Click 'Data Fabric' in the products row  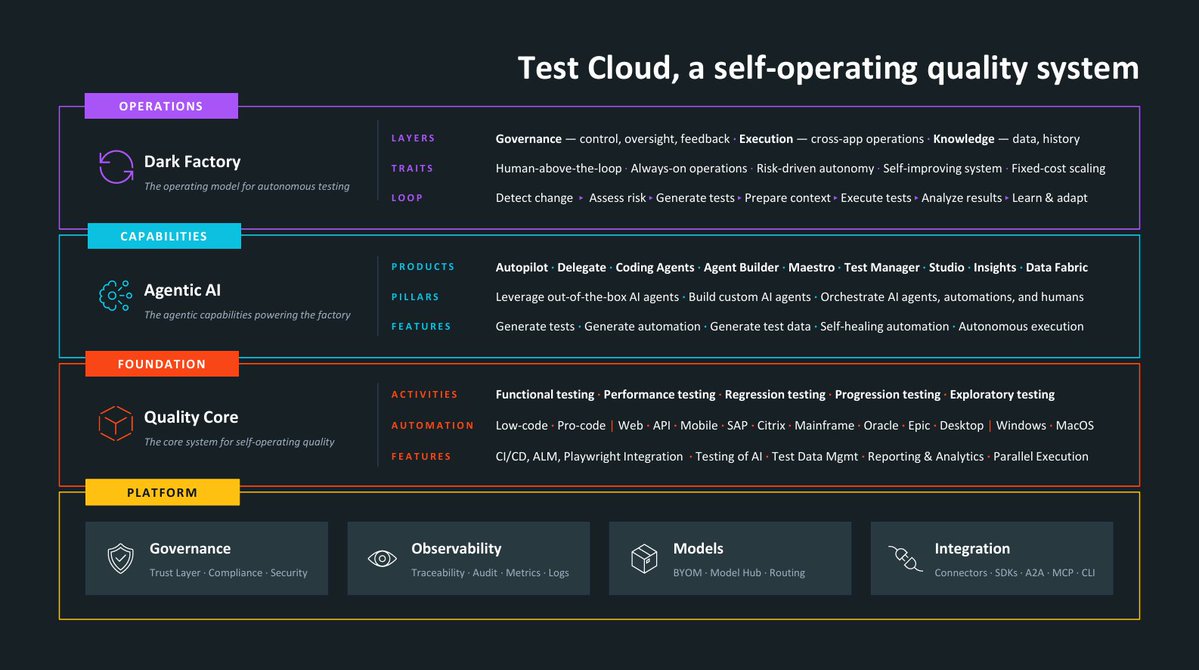(1057, 267)
